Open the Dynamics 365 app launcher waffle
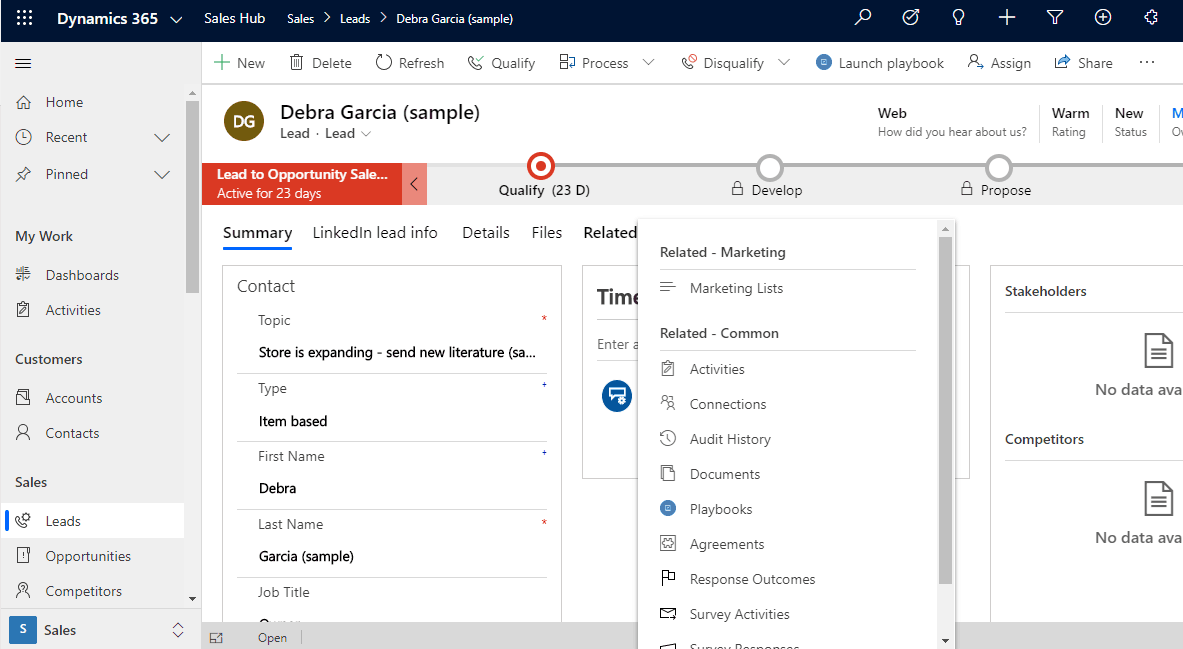This screenshot has width=1183, height=649. [24, 18]
